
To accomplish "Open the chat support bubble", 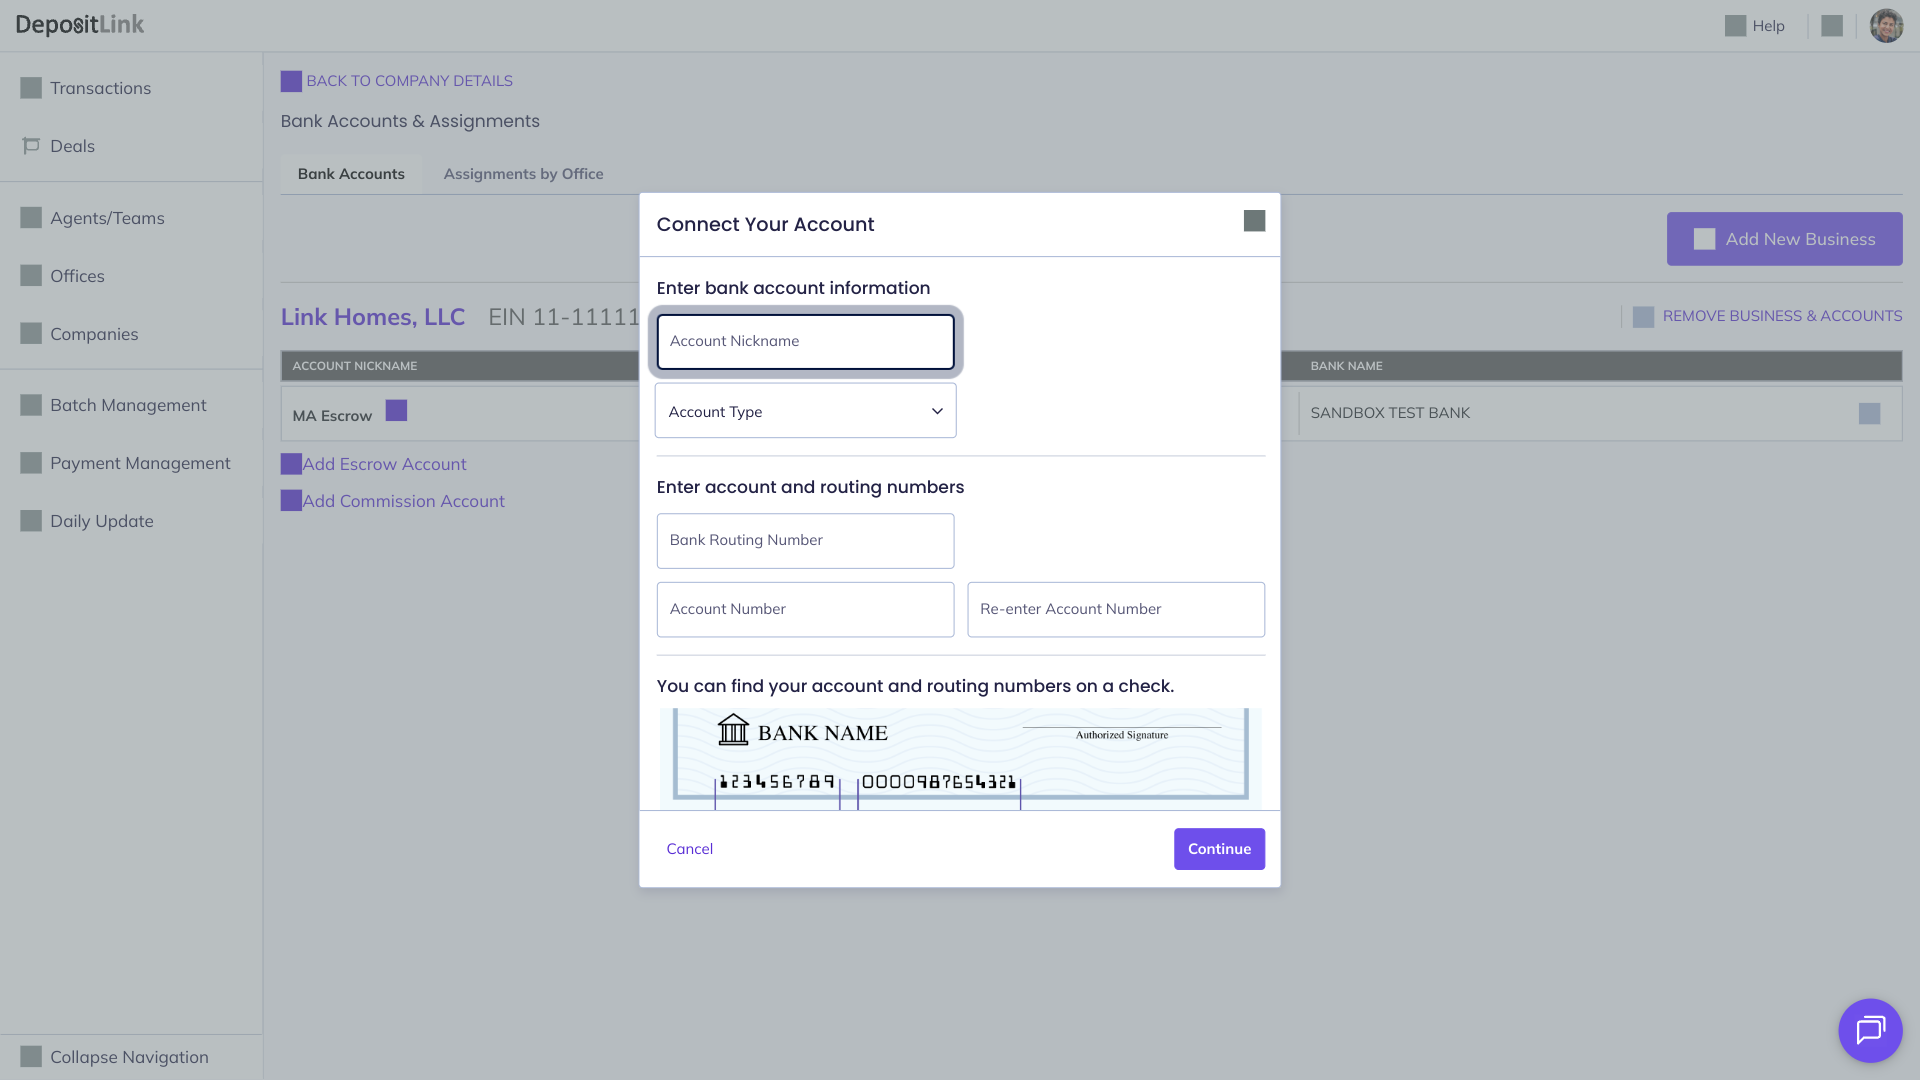I will click(x=1870, y=1030).
